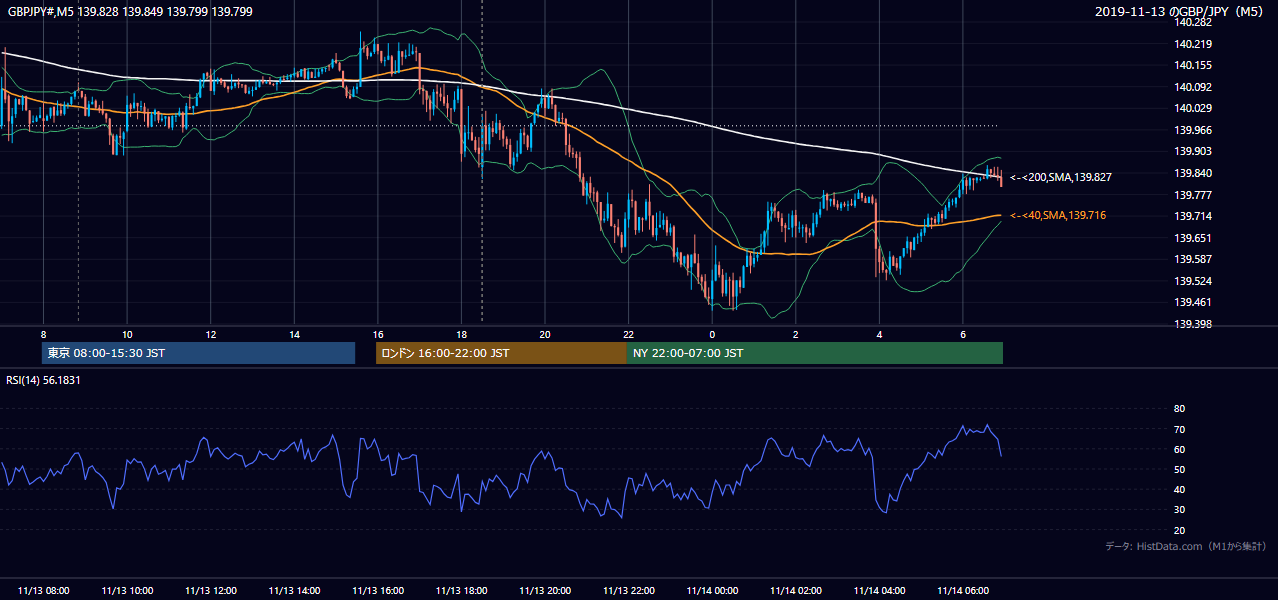The width and height of the screenshot is (1278, 600).
Task: Click price level 139.461 on the axis
Action: pyautogui.click(x=1191, y=302)
